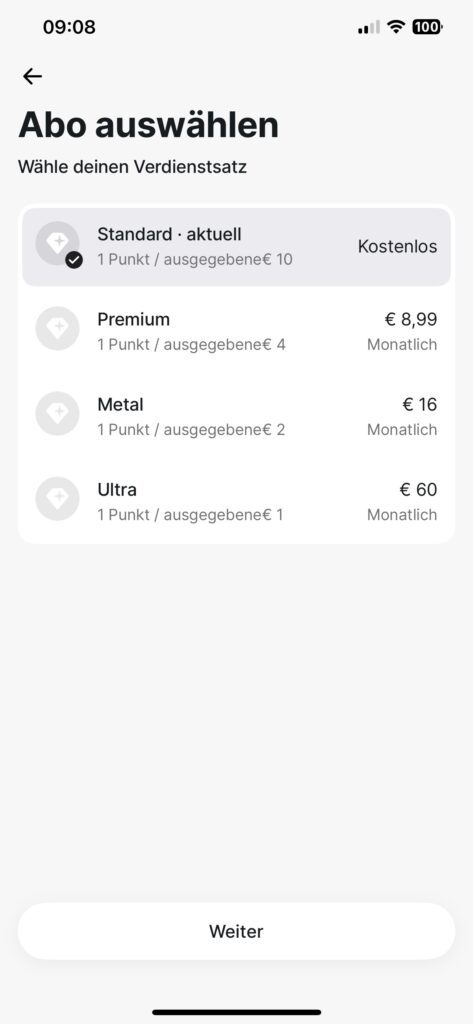The width and height of the screenshot is (473, 1024).
Task: Continue with the Weiter button
Action: 236,931
